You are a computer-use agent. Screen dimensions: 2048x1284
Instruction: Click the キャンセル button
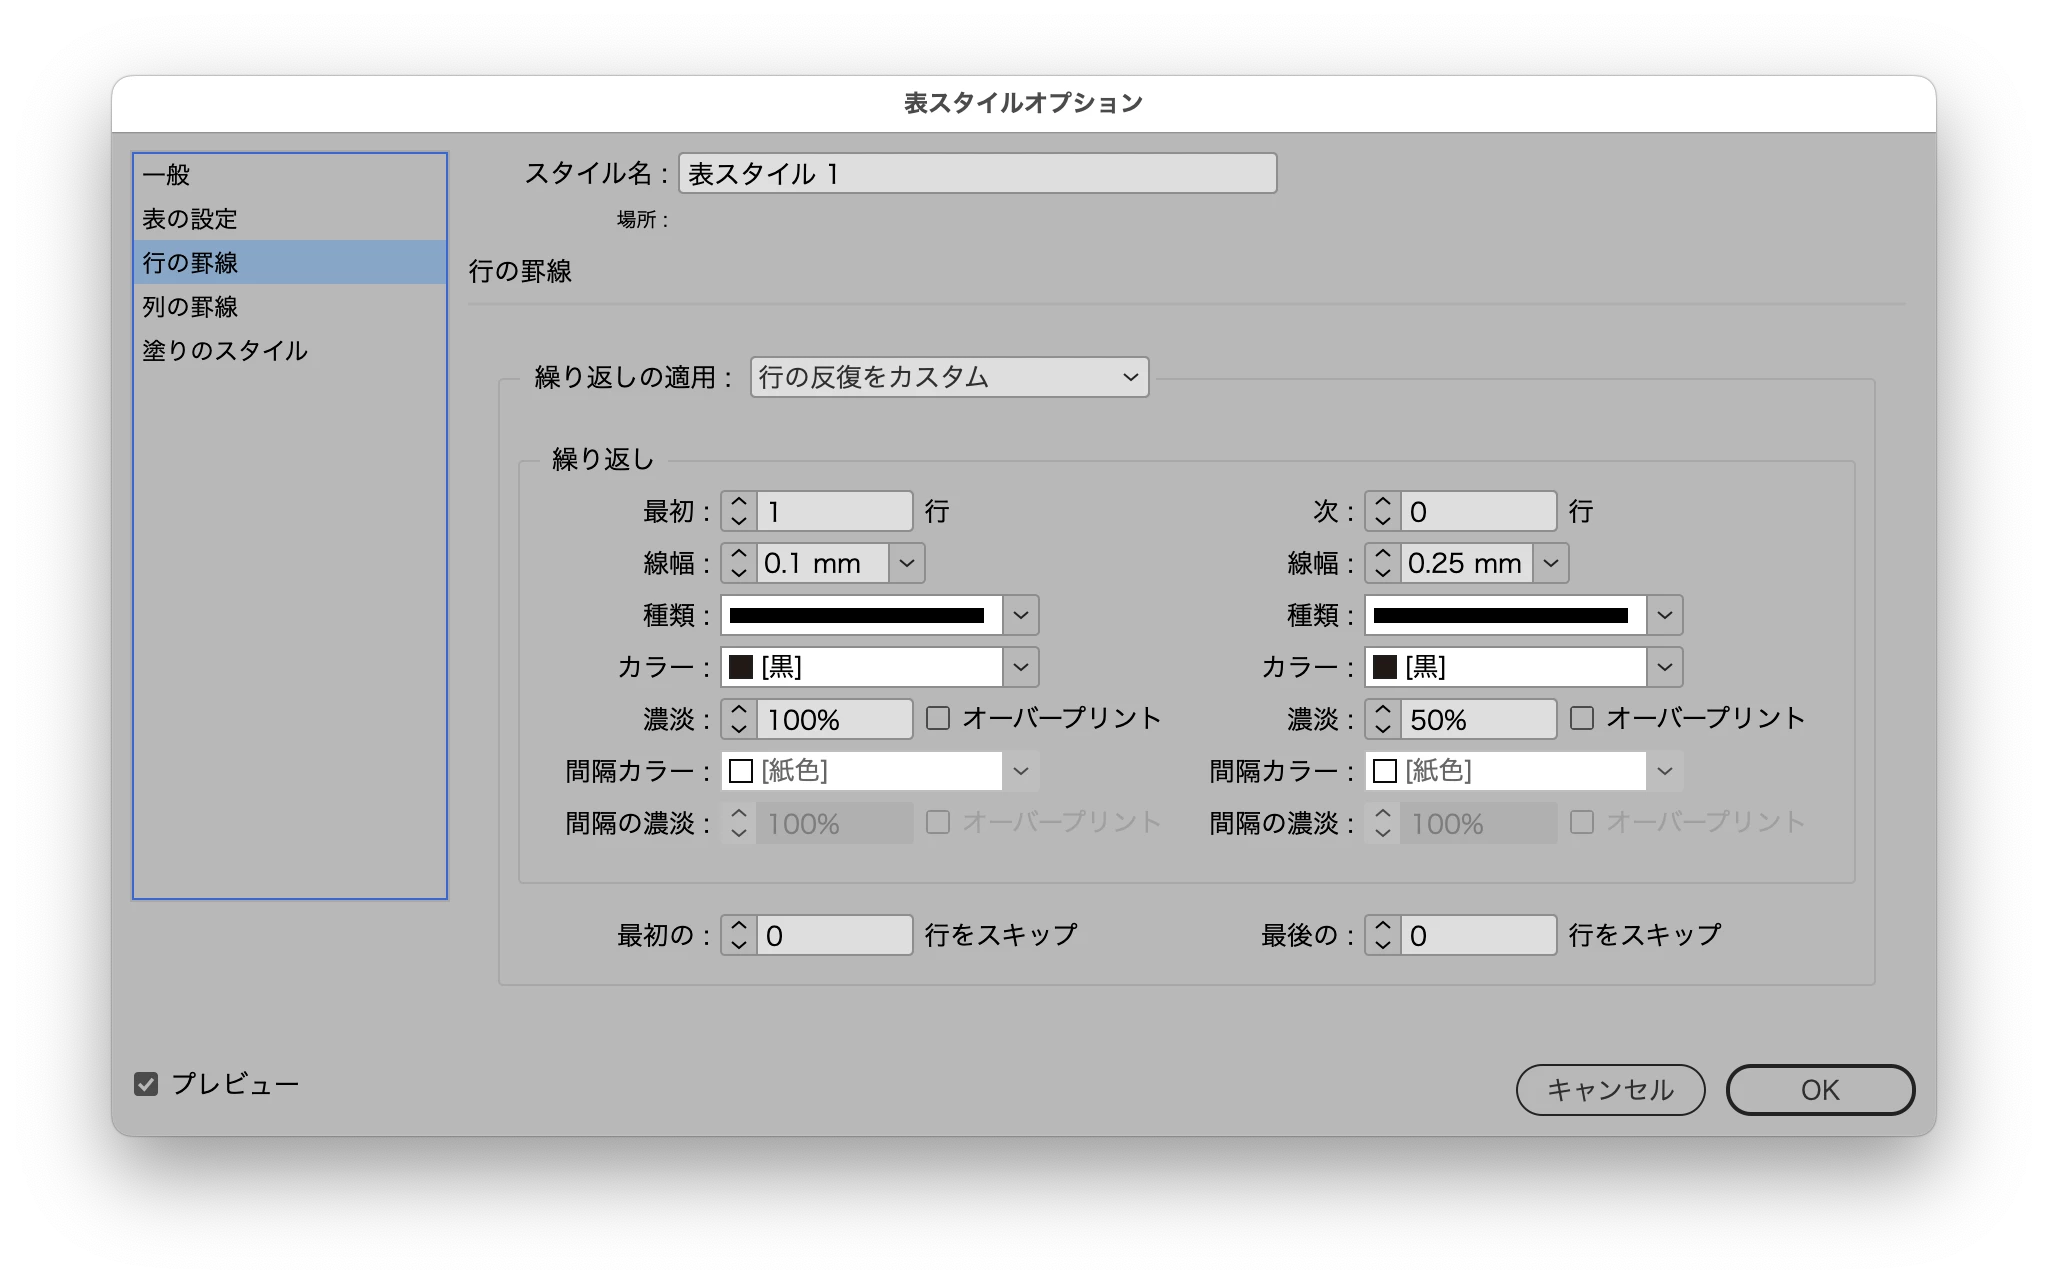tap(1610, 1090)
